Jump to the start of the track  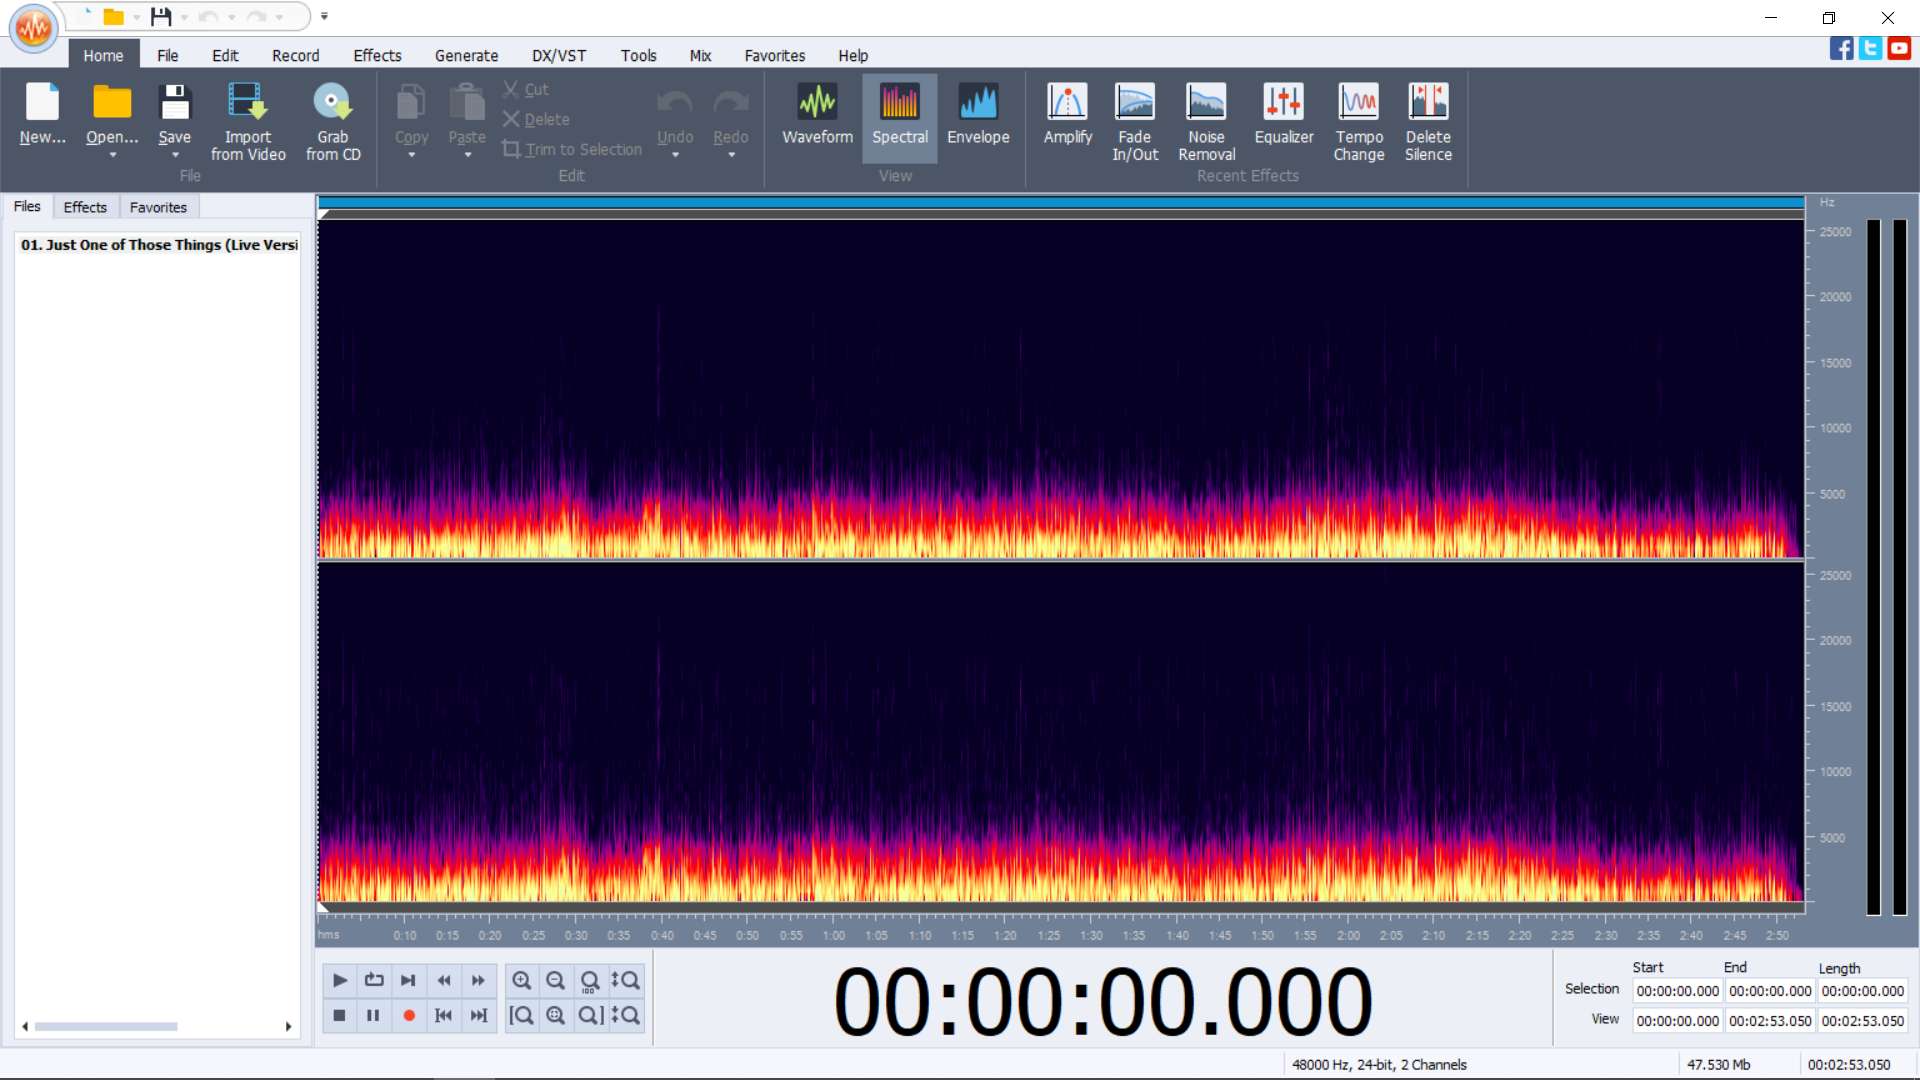pyautogui.click(x=444, y=1015)
